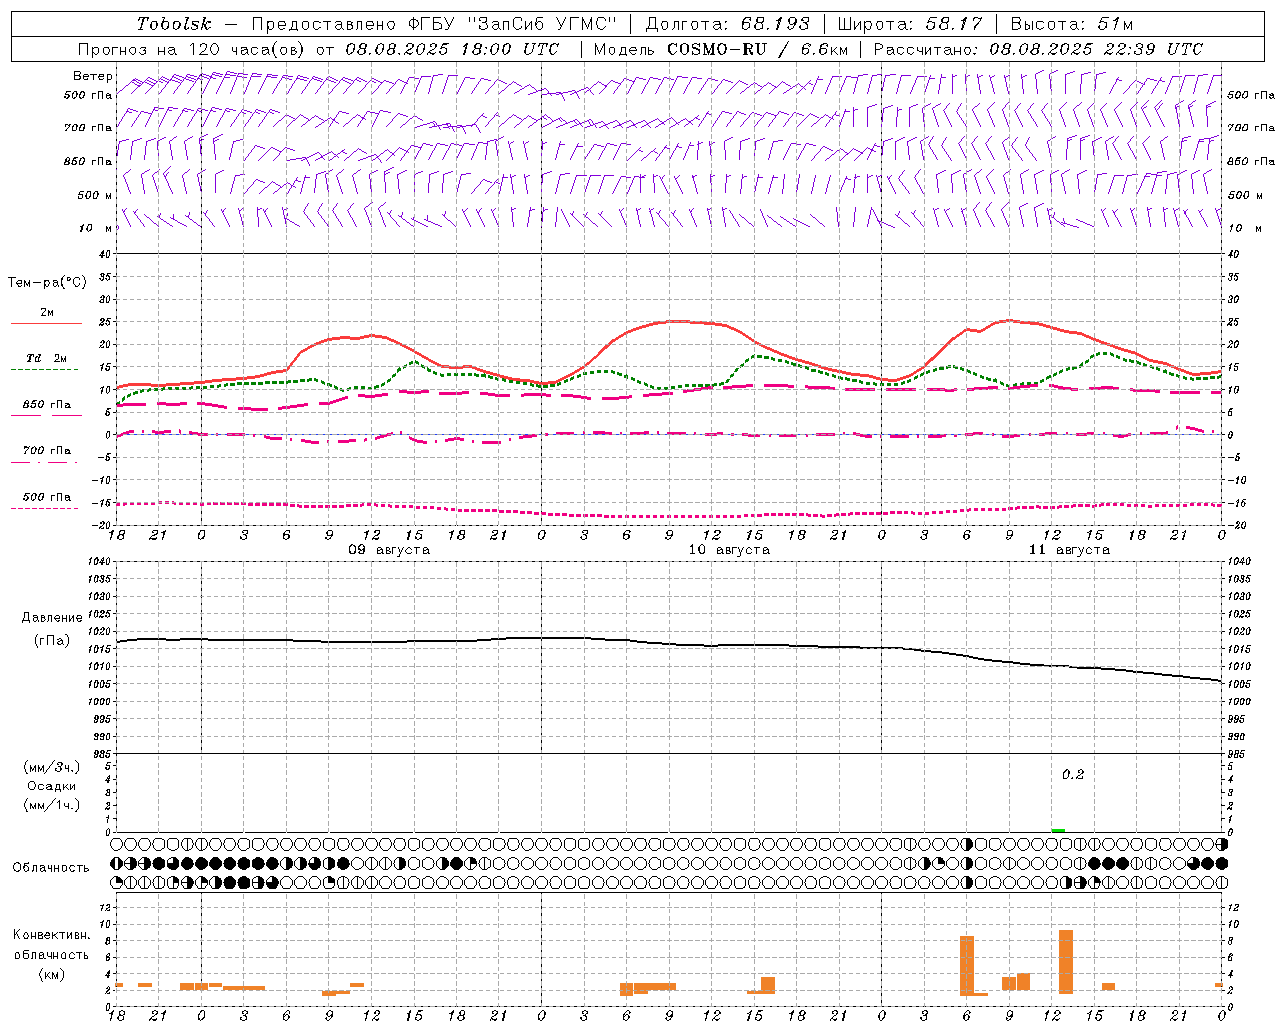Click the "11 августа" date label
The image size is (1280, 1024).
click(1069, 550)
